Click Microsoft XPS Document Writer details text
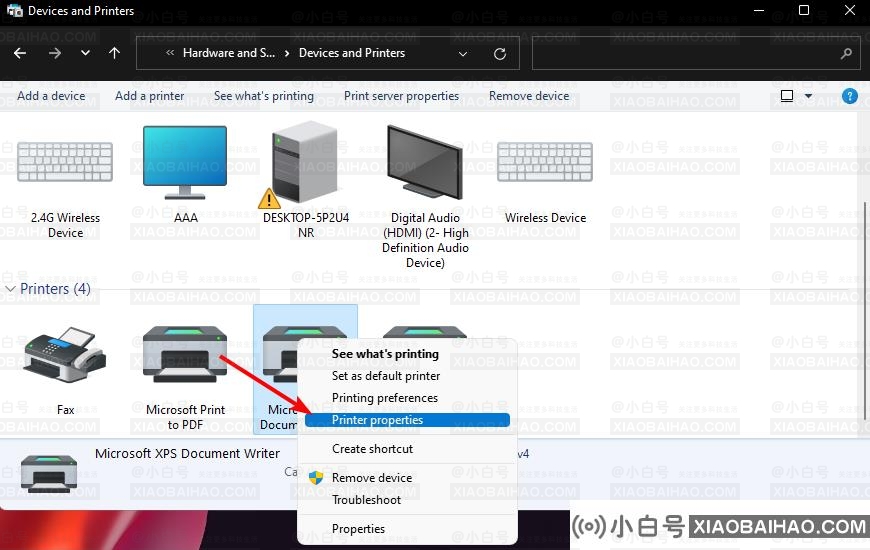The image size is (870, 550). pos(187,453)
